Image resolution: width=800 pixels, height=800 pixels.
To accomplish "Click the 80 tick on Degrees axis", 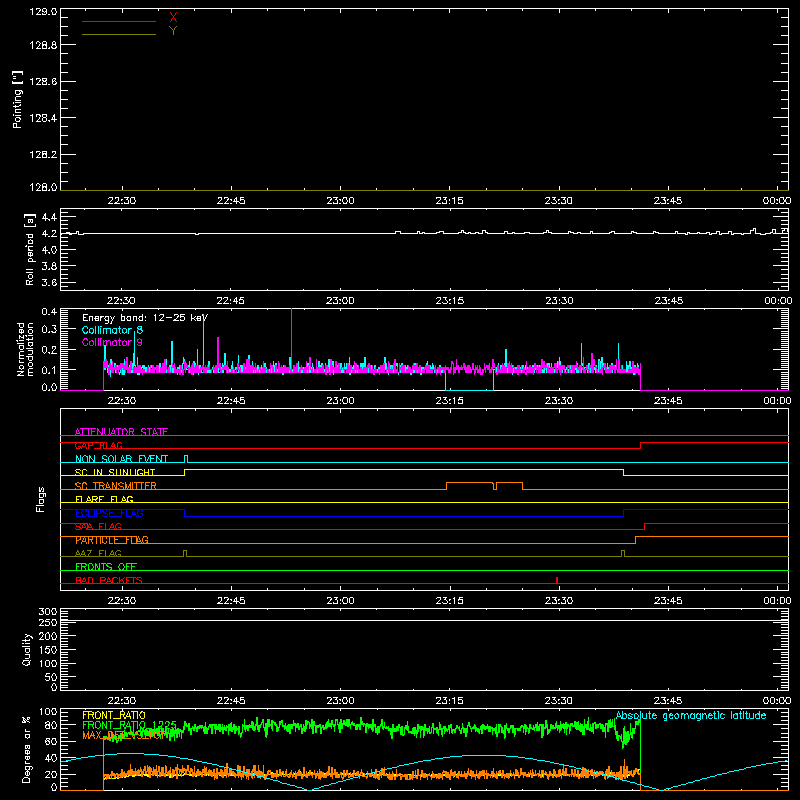I will (51, 725).
